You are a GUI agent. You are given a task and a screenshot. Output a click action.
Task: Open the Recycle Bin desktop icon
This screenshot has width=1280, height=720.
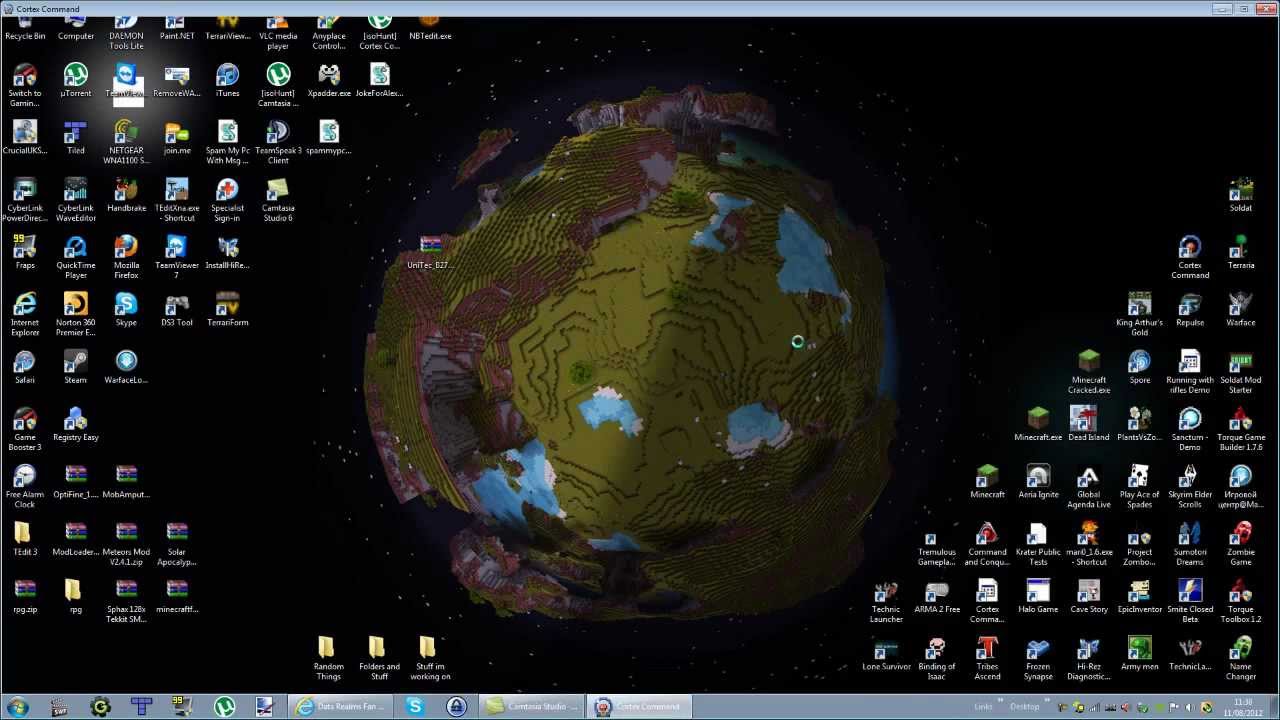pyautogui.click(x=25, y=28)
